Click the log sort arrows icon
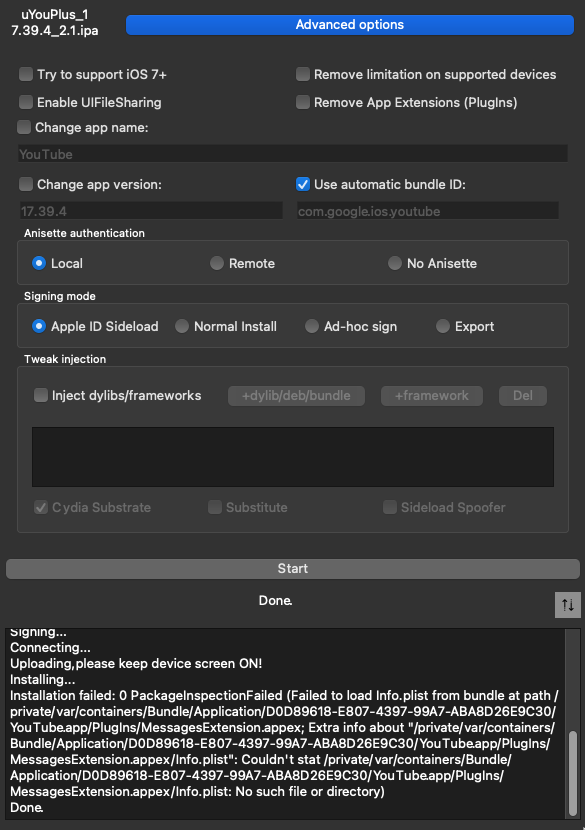Screen dimensions: 585x830 568,605
